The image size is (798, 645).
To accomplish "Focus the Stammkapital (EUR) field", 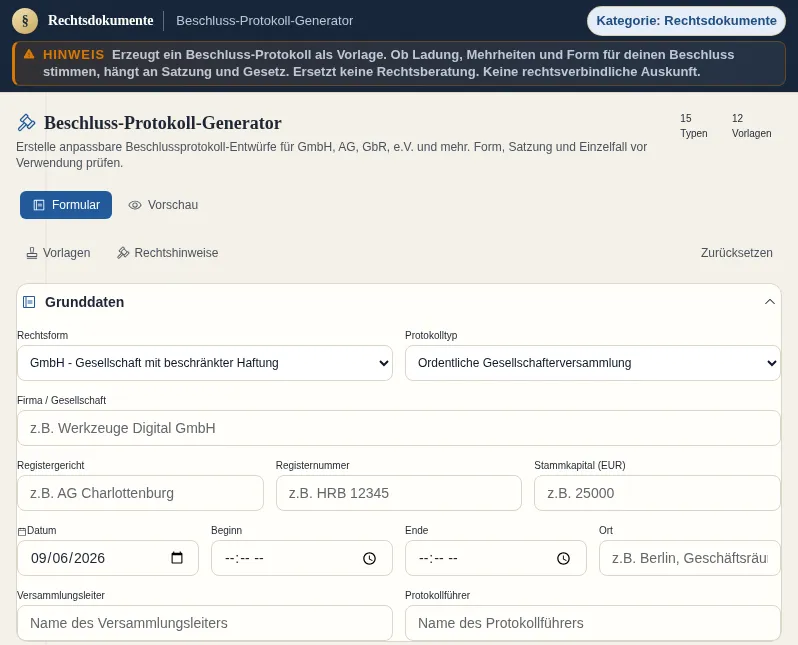I will tap(657, 493).
